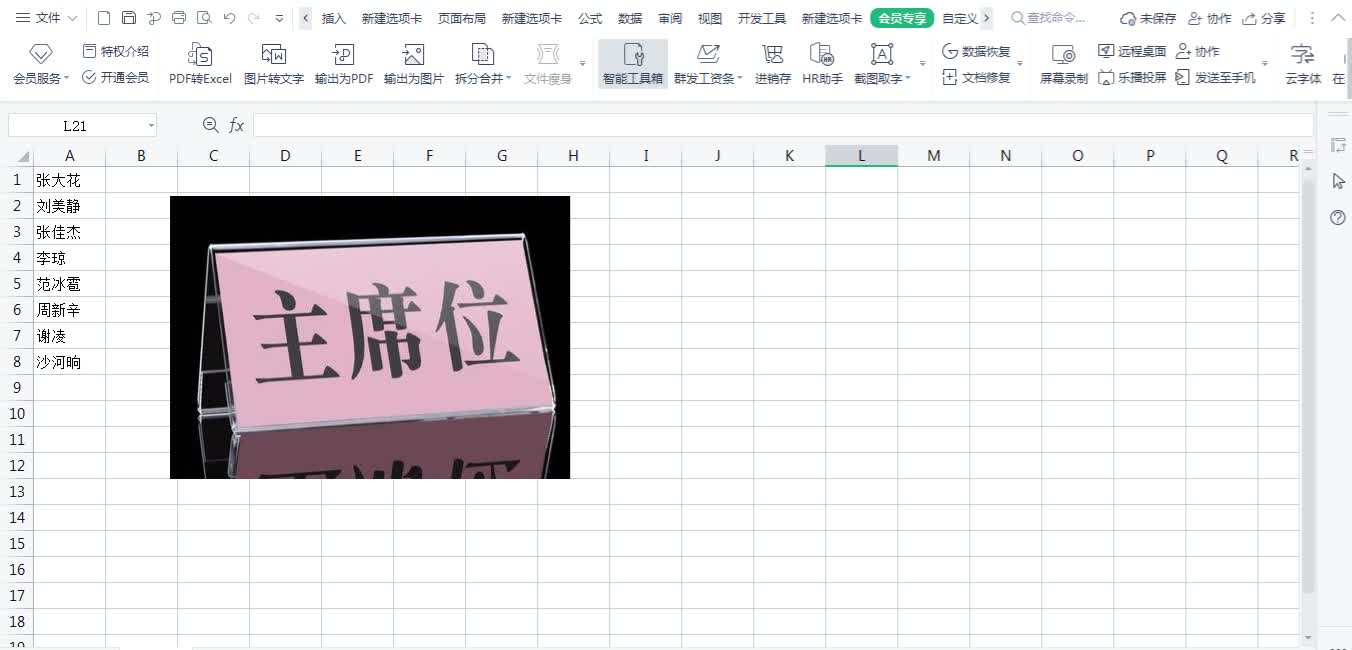Screen dimensions: 1352x650
Task: Select row 9 header
Action: click(16, 387)
